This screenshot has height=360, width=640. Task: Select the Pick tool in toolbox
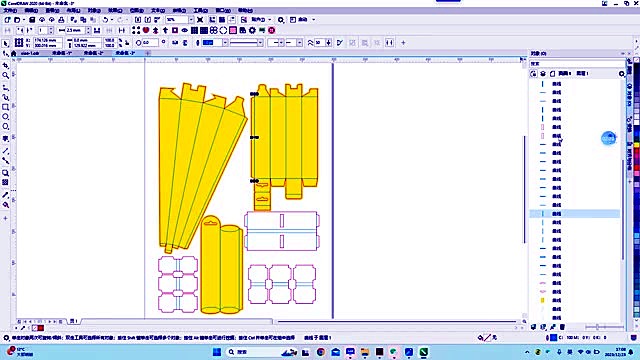click(x=5, y=43)
